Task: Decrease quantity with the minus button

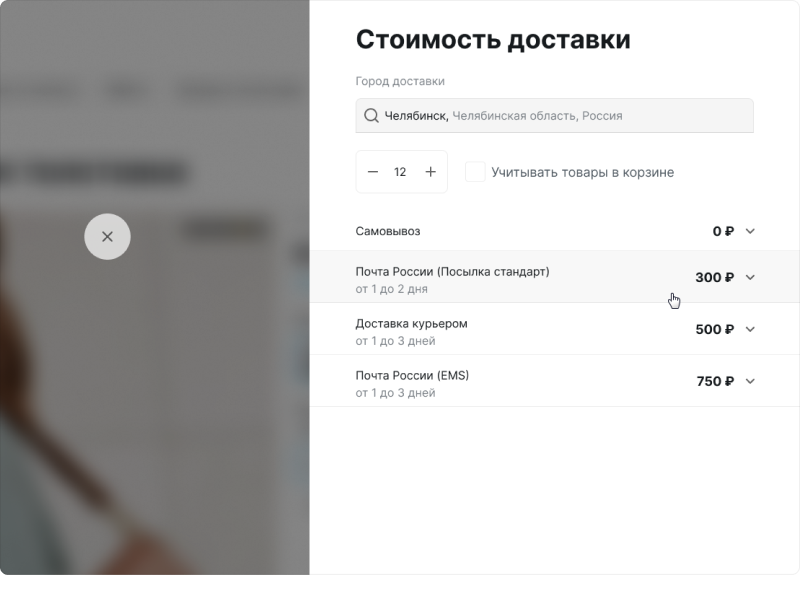Action: pyautogui.click(x=373, y=172)
